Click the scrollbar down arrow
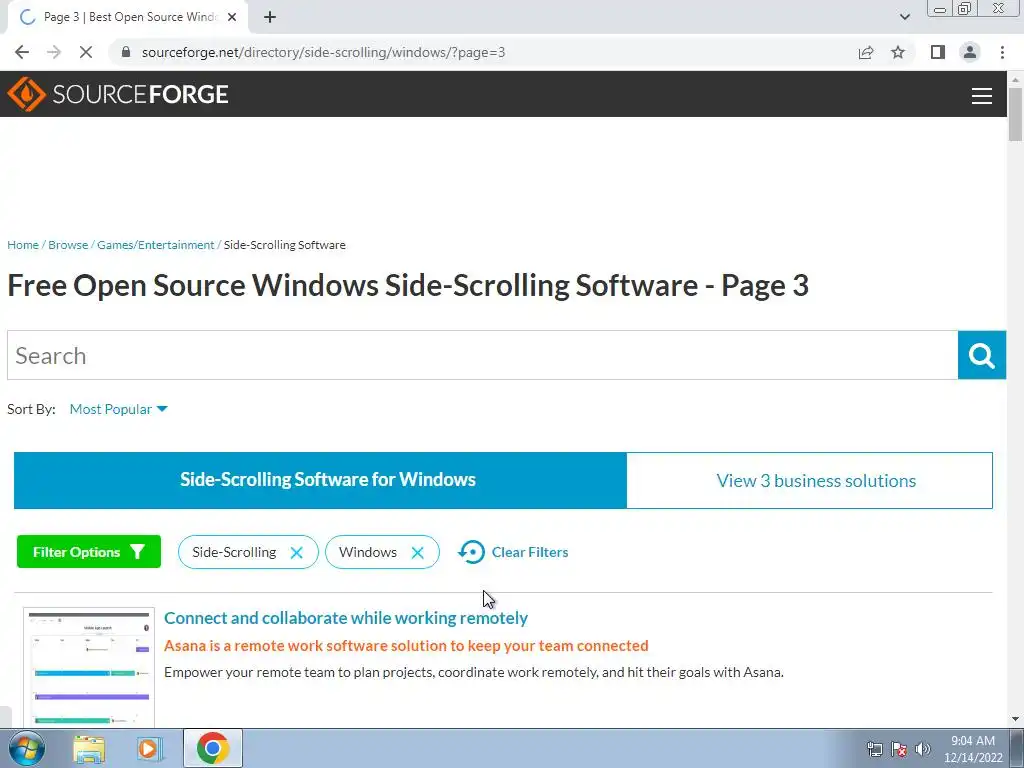This screenshot has height=768, width=1024. point(1015,719)
